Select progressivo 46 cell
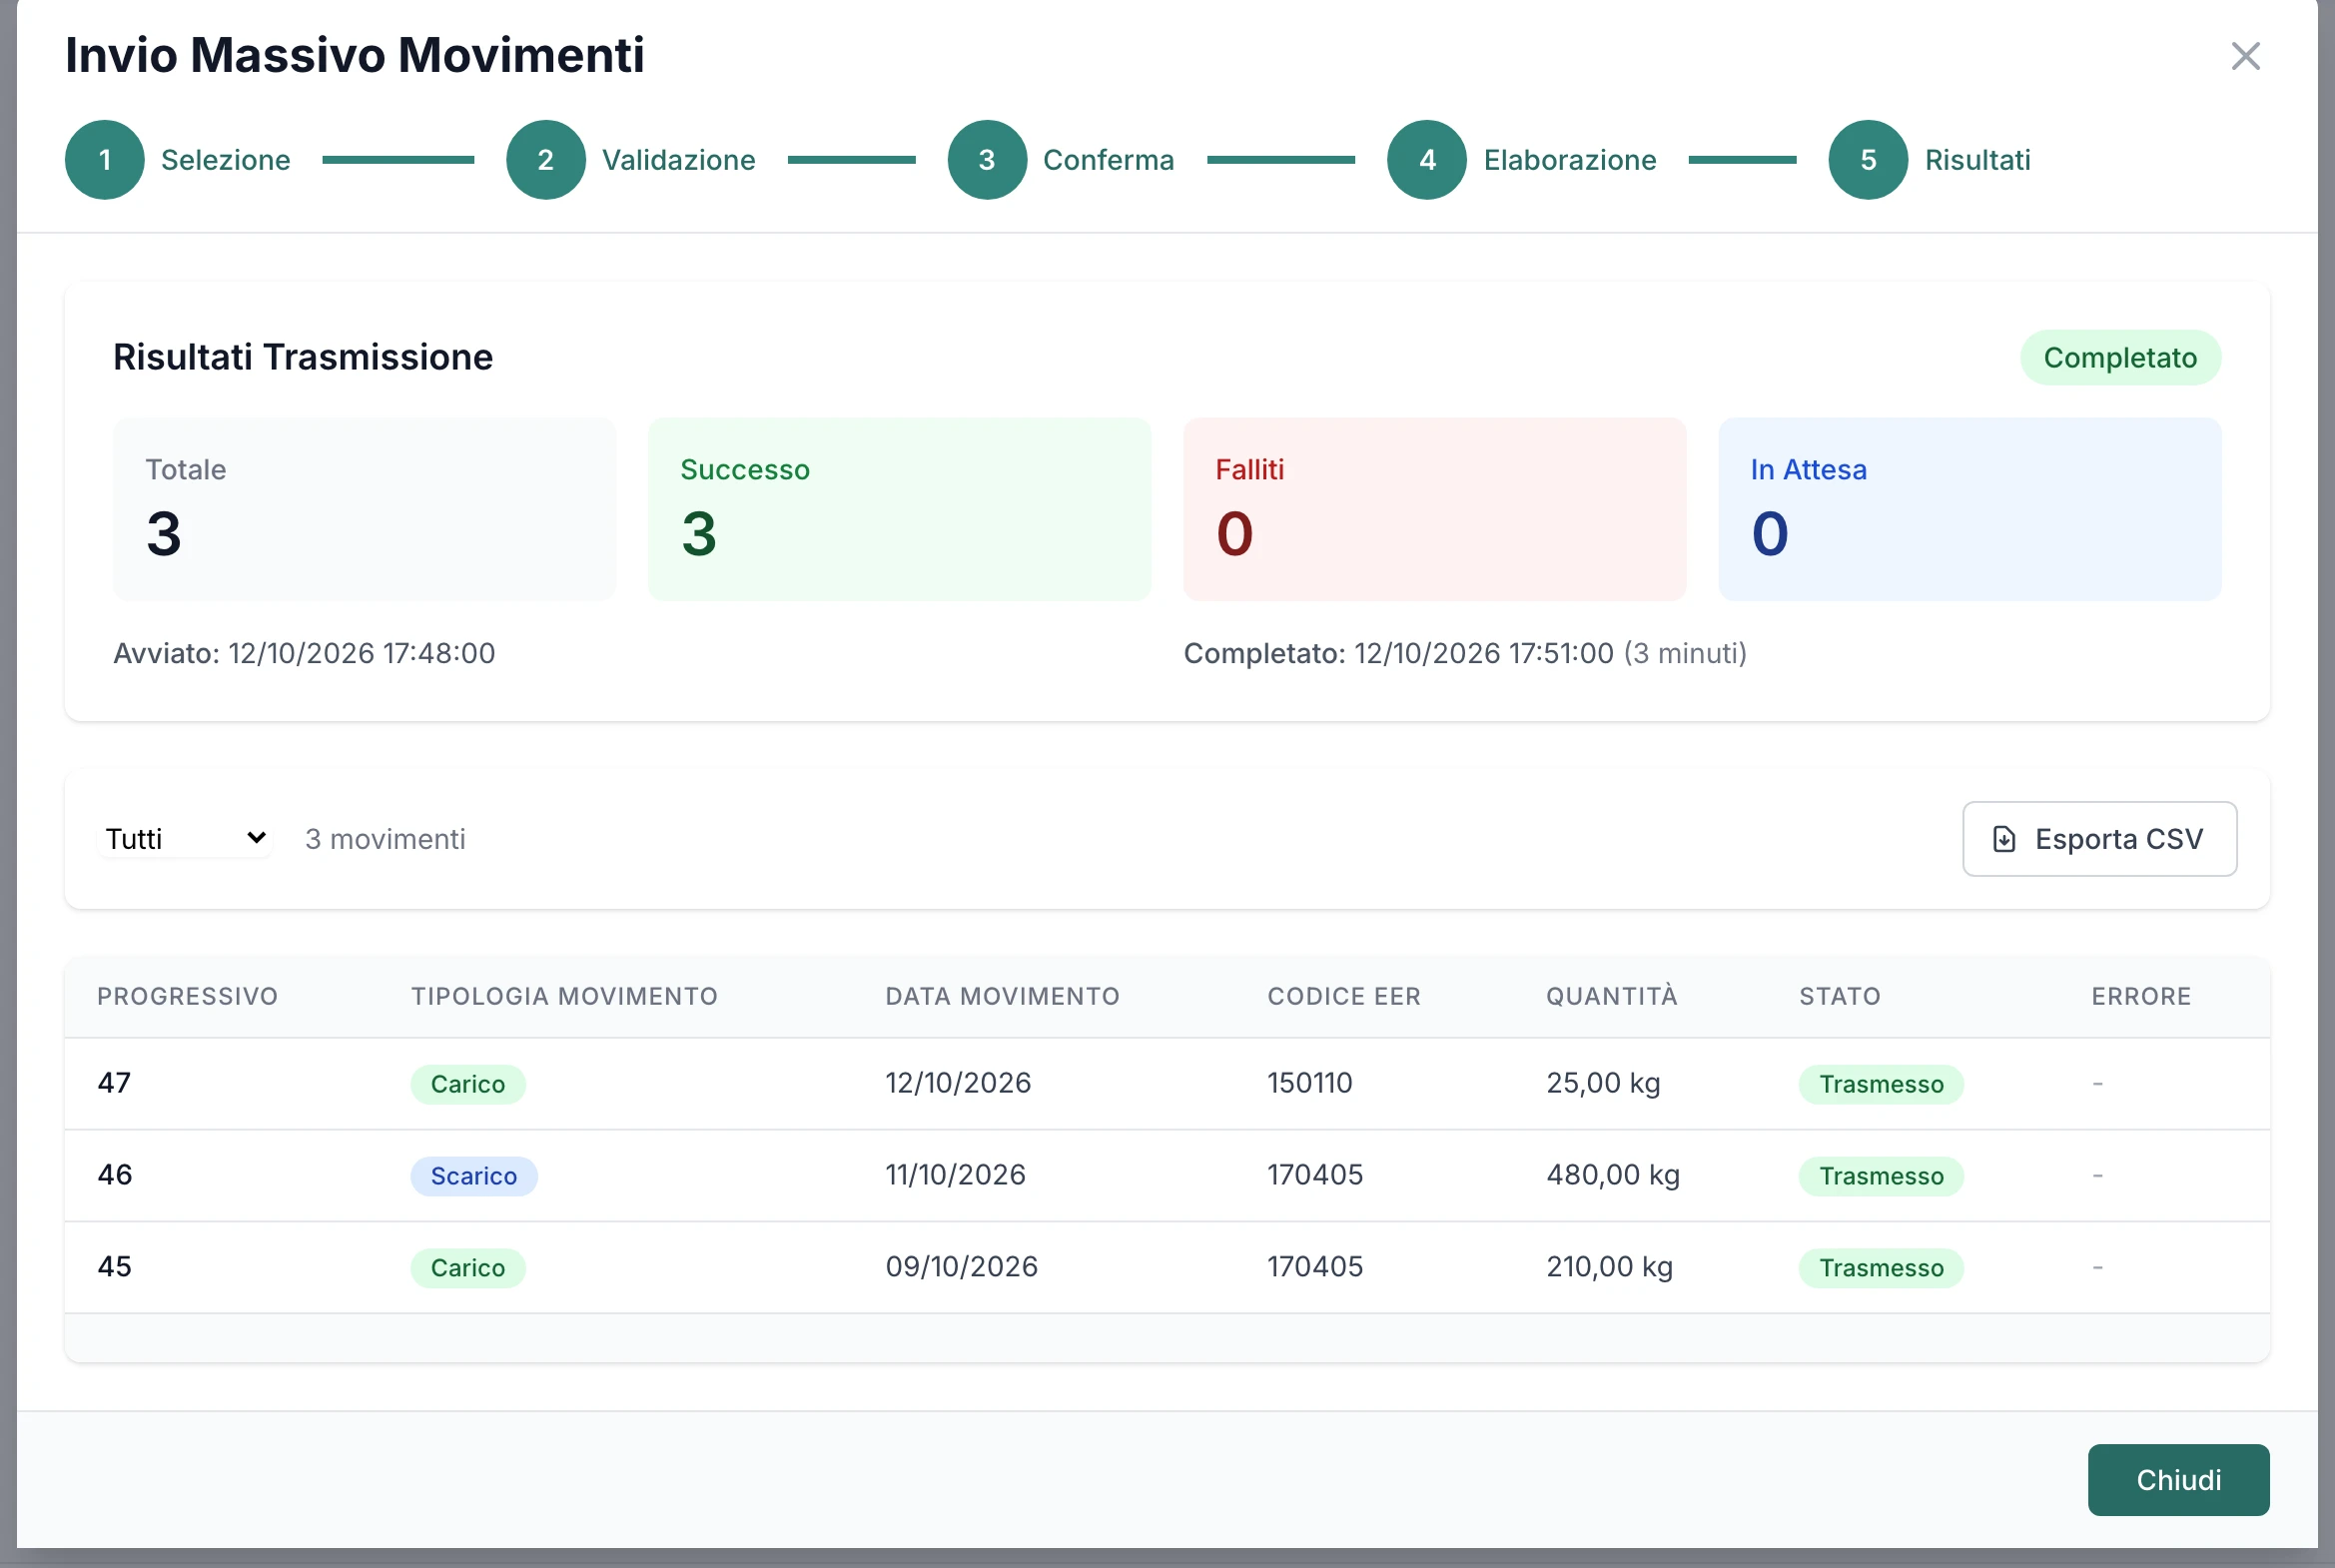2335x1568 pixels. [115, 1175]
